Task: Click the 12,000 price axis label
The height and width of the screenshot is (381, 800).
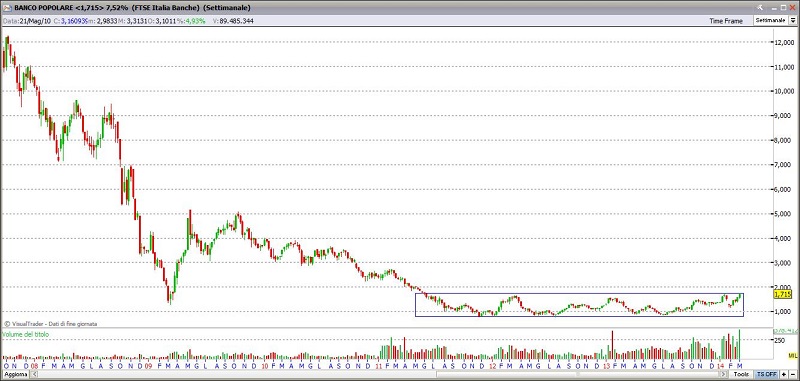Action: pyautogui.click(x=784, y=43)
